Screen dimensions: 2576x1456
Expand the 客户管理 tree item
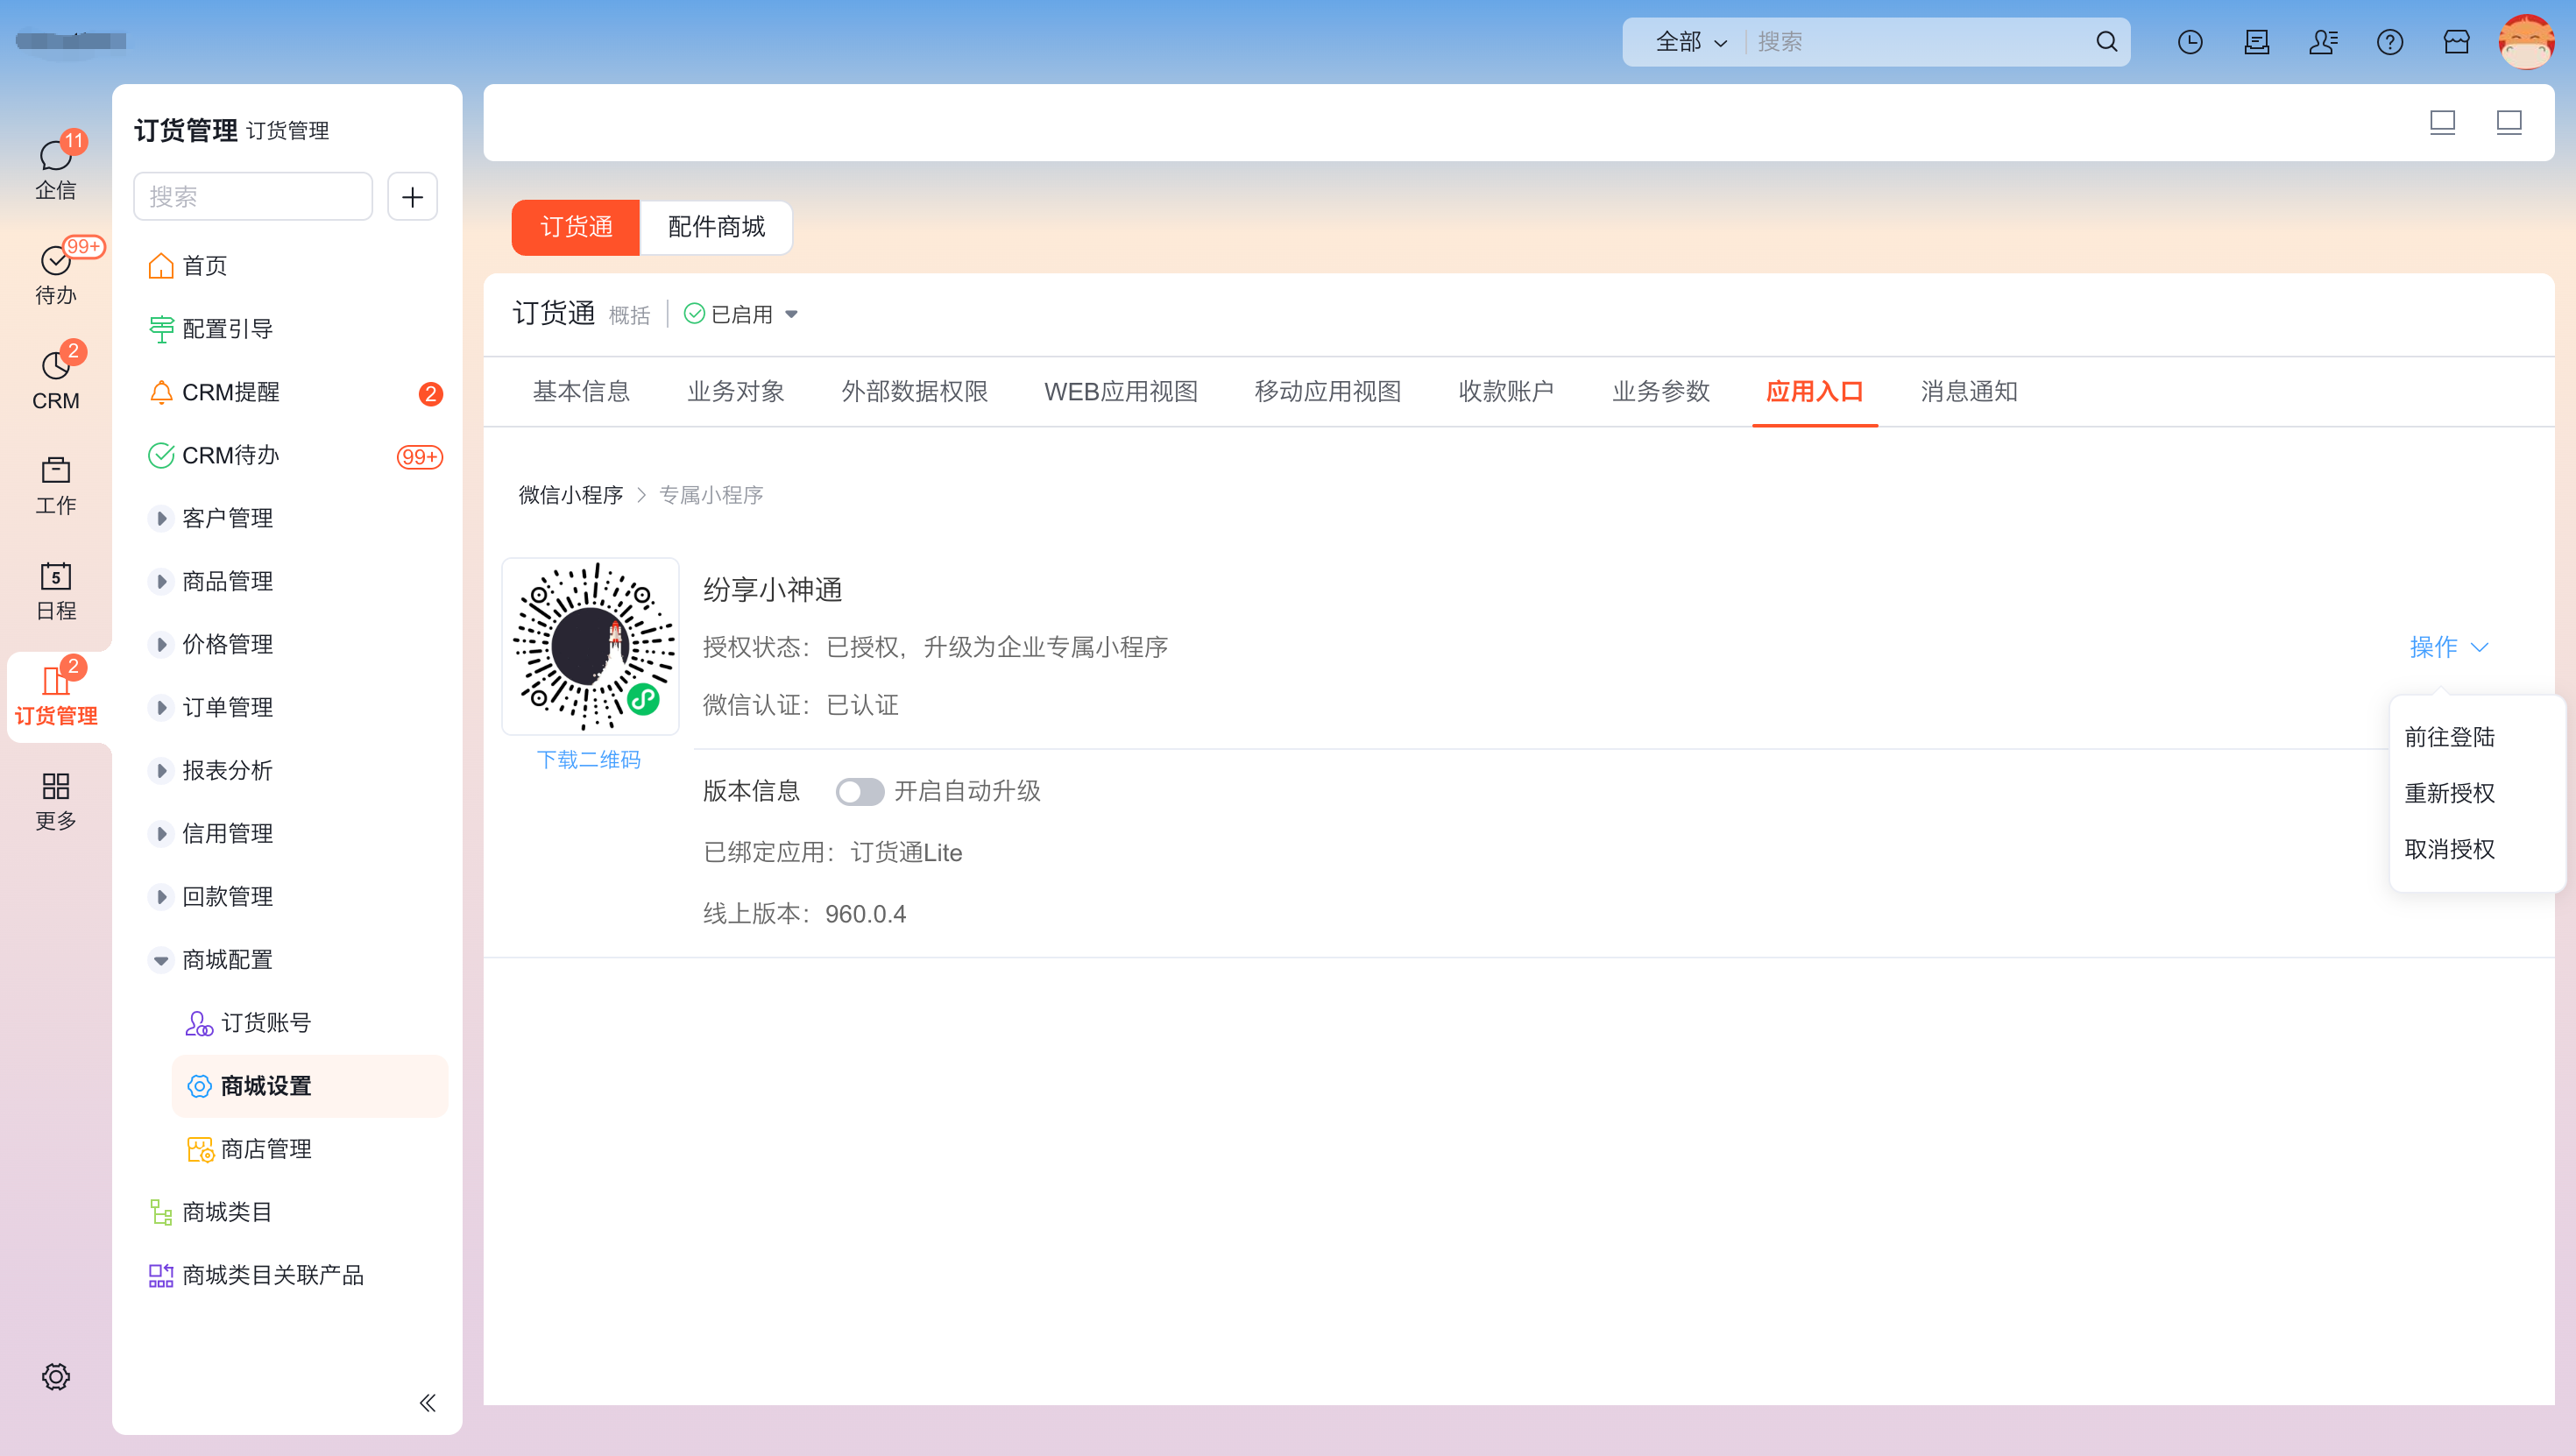click(161, 518)
